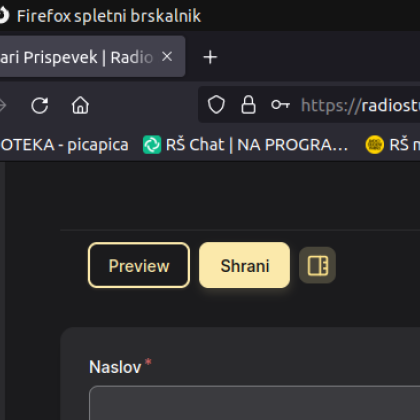The image size is (420, 420).
Task: Select the Prispevek | Radio tab
Action: coord(92,57)
